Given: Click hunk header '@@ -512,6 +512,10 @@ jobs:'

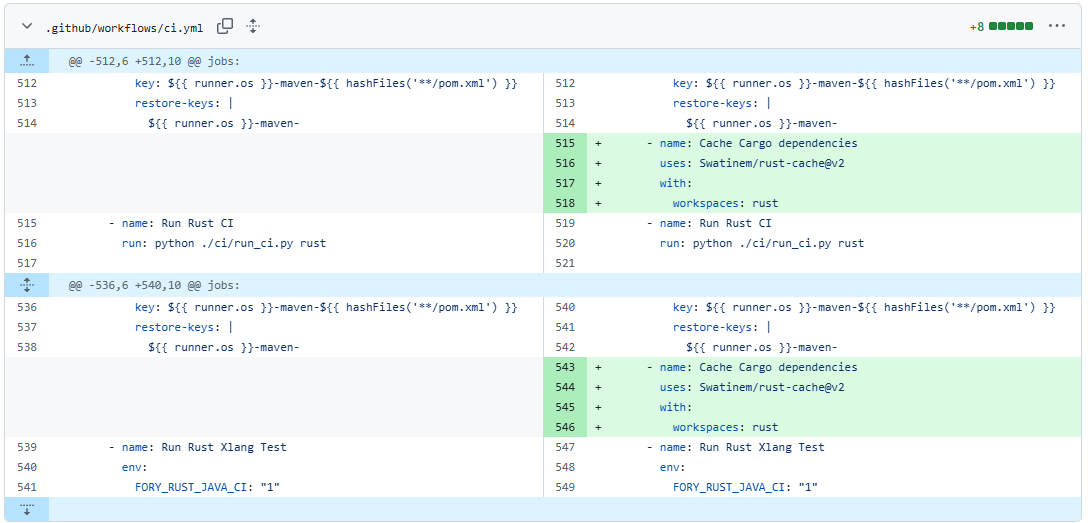Looking at the screenshot, I should [x=154, y=61].
